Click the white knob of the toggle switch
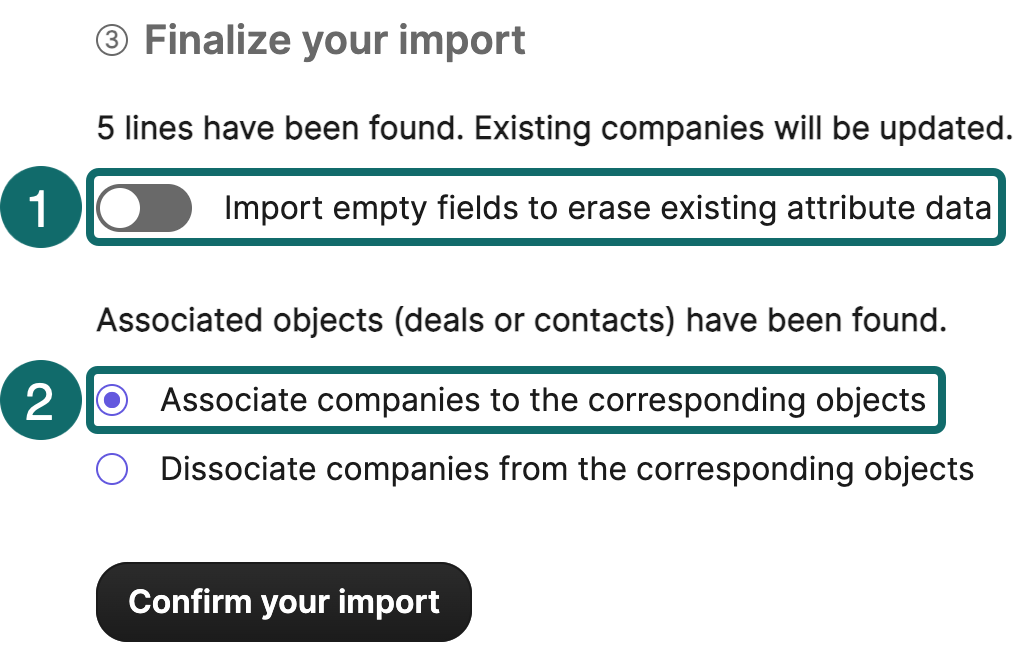Image resolution: width=1032 pixels, height=666 pixels. (120, 208)
